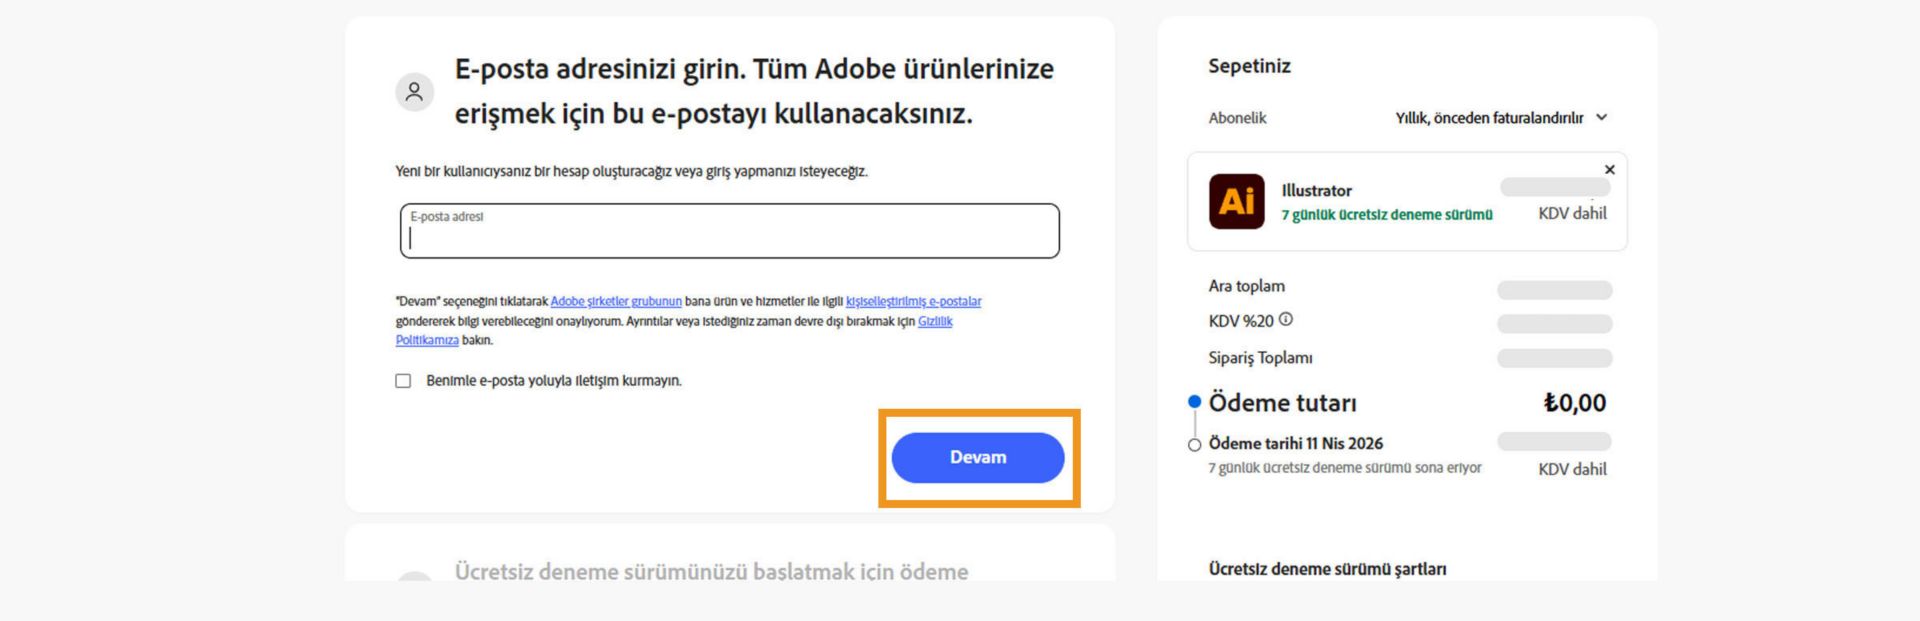Click the user profile icon beside the heading

[415, 93]
